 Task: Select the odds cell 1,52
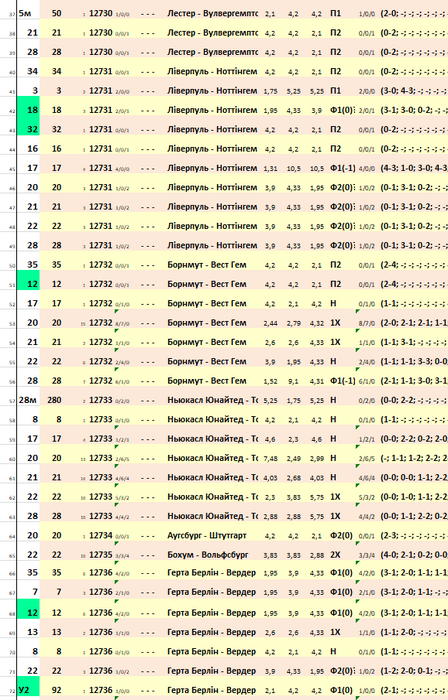coord(270,381)
